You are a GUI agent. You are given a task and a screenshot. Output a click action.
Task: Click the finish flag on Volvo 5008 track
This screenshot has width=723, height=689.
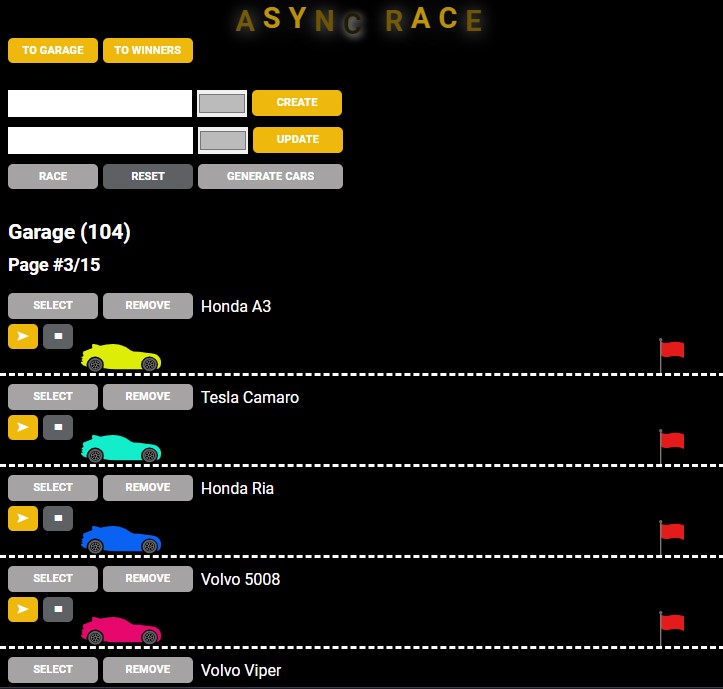(672, 628)
